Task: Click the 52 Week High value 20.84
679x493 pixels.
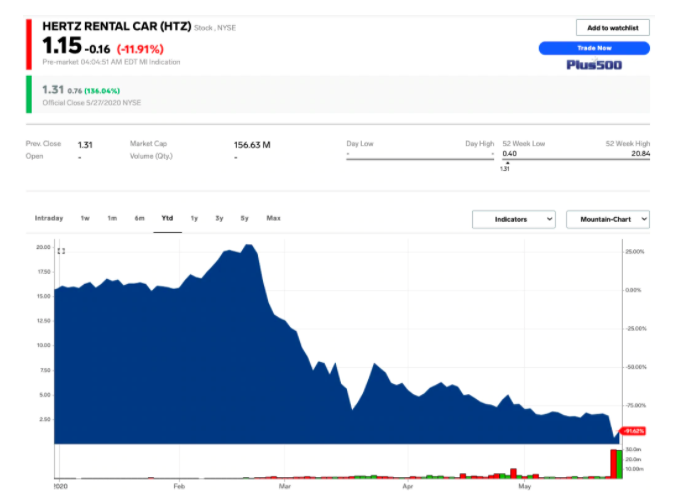Action: [640, 153]
